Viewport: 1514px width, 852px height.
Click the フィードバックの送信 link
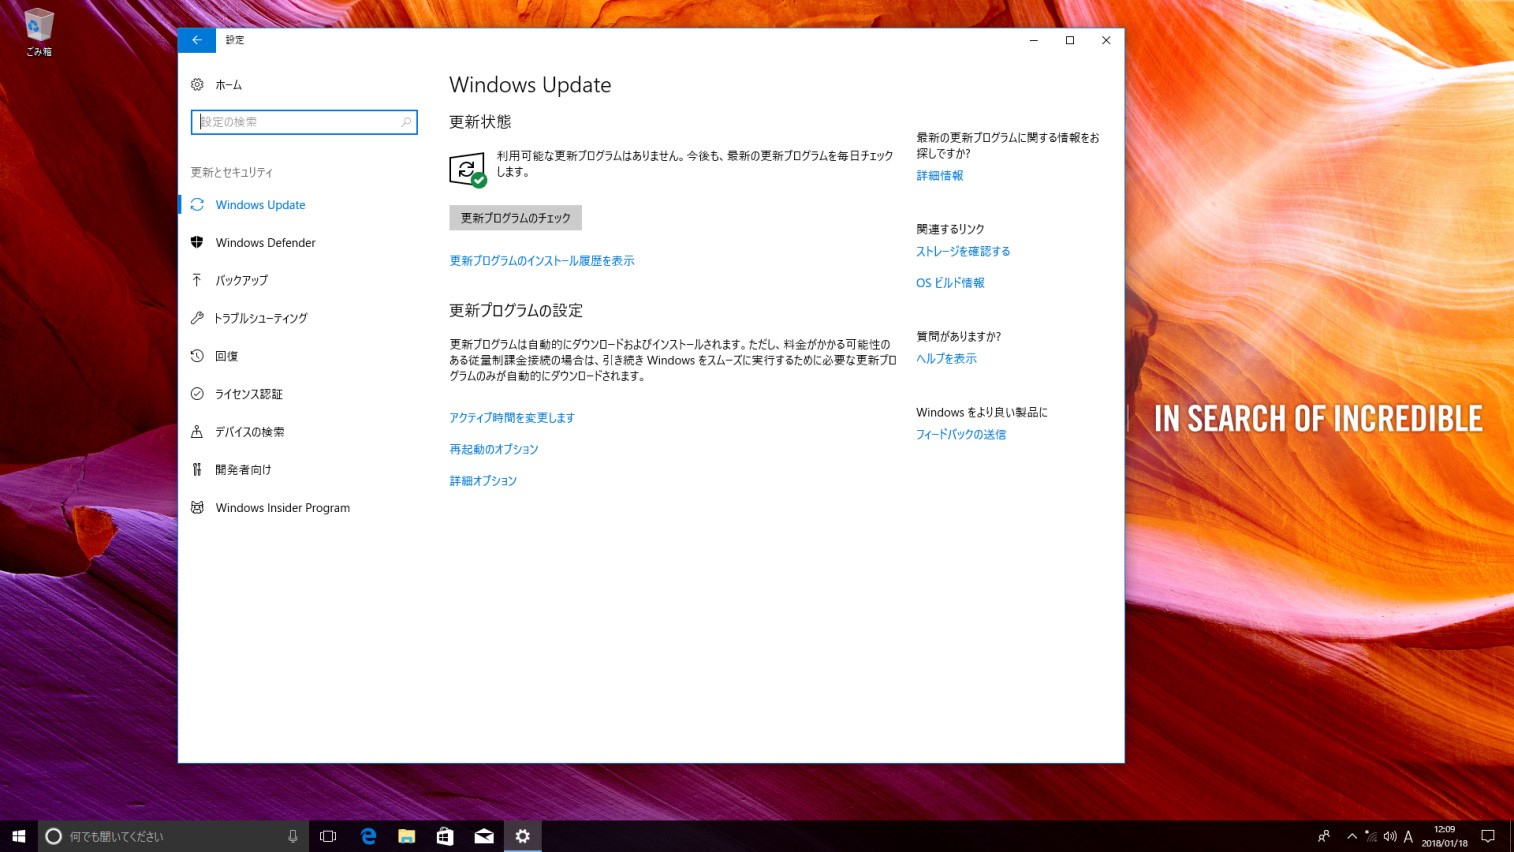pos(961,435)
